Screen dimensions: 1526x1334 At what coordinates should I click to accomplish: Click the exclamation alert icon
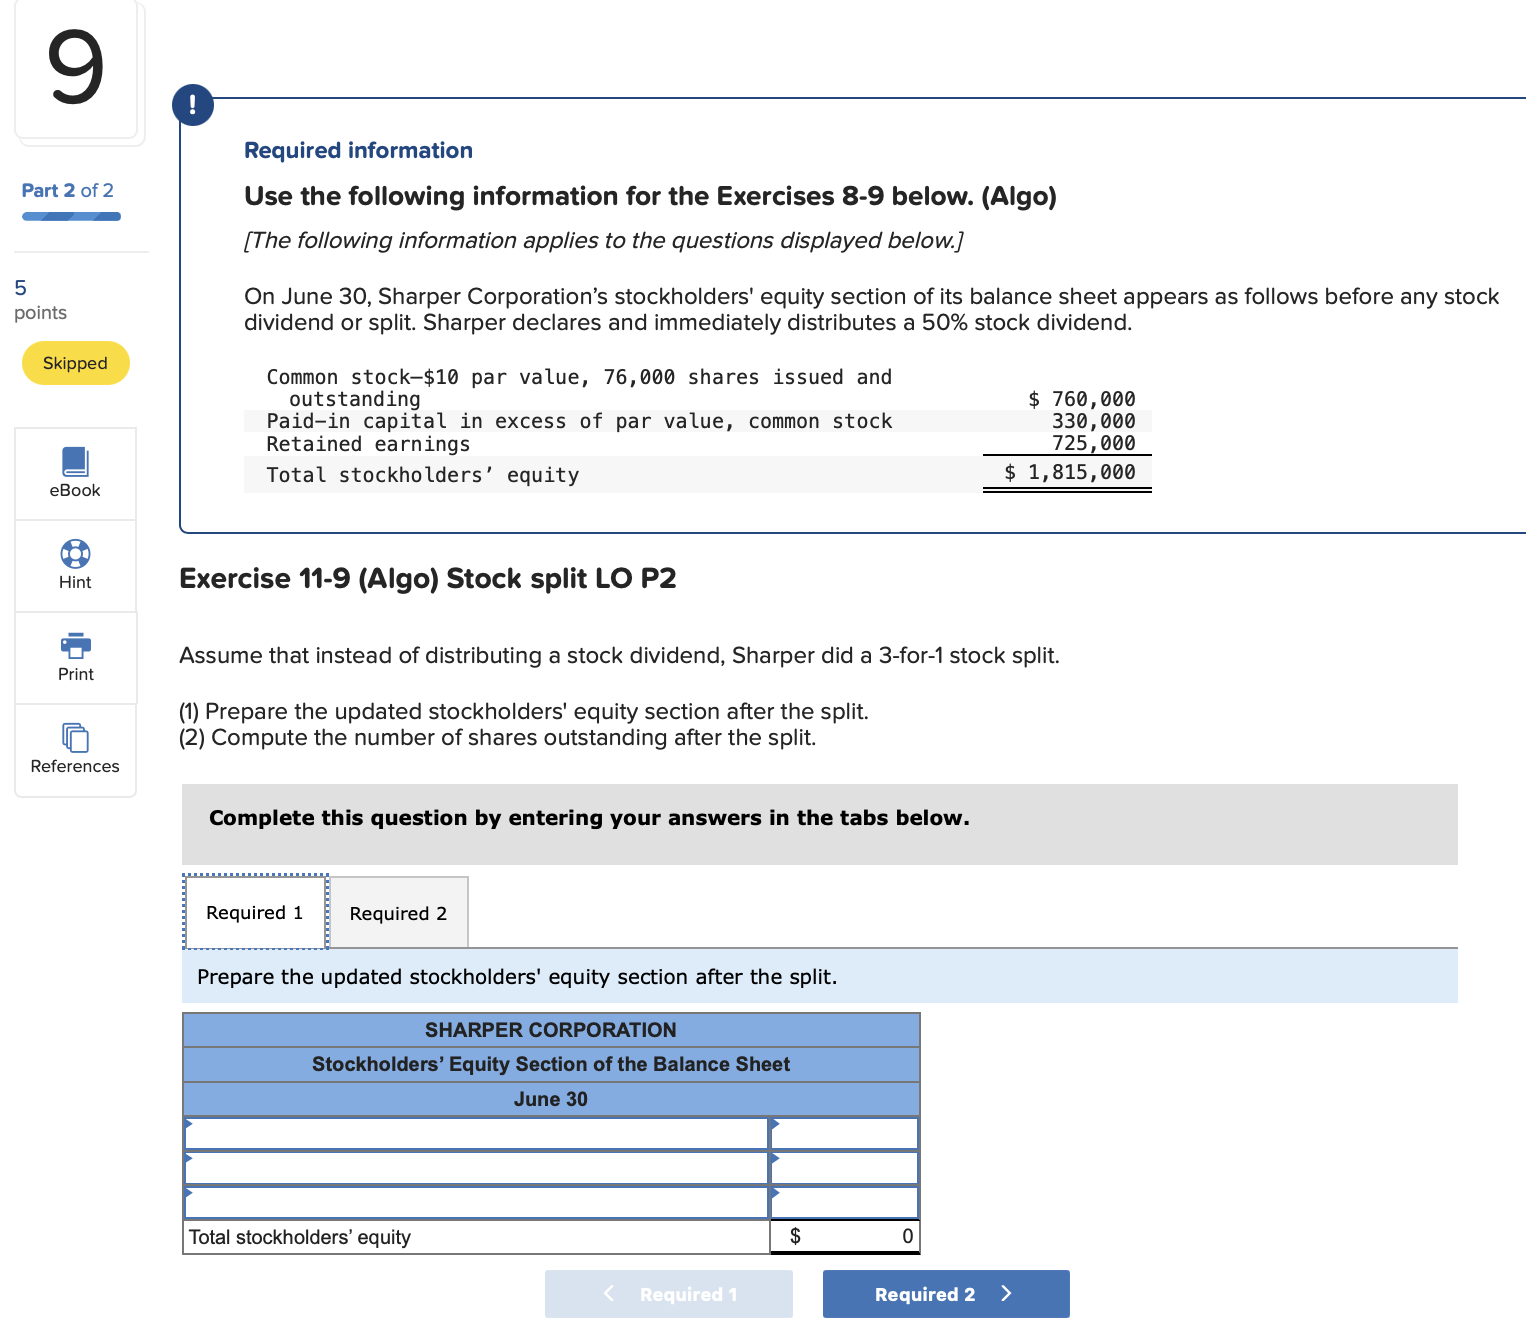point(193,104)
